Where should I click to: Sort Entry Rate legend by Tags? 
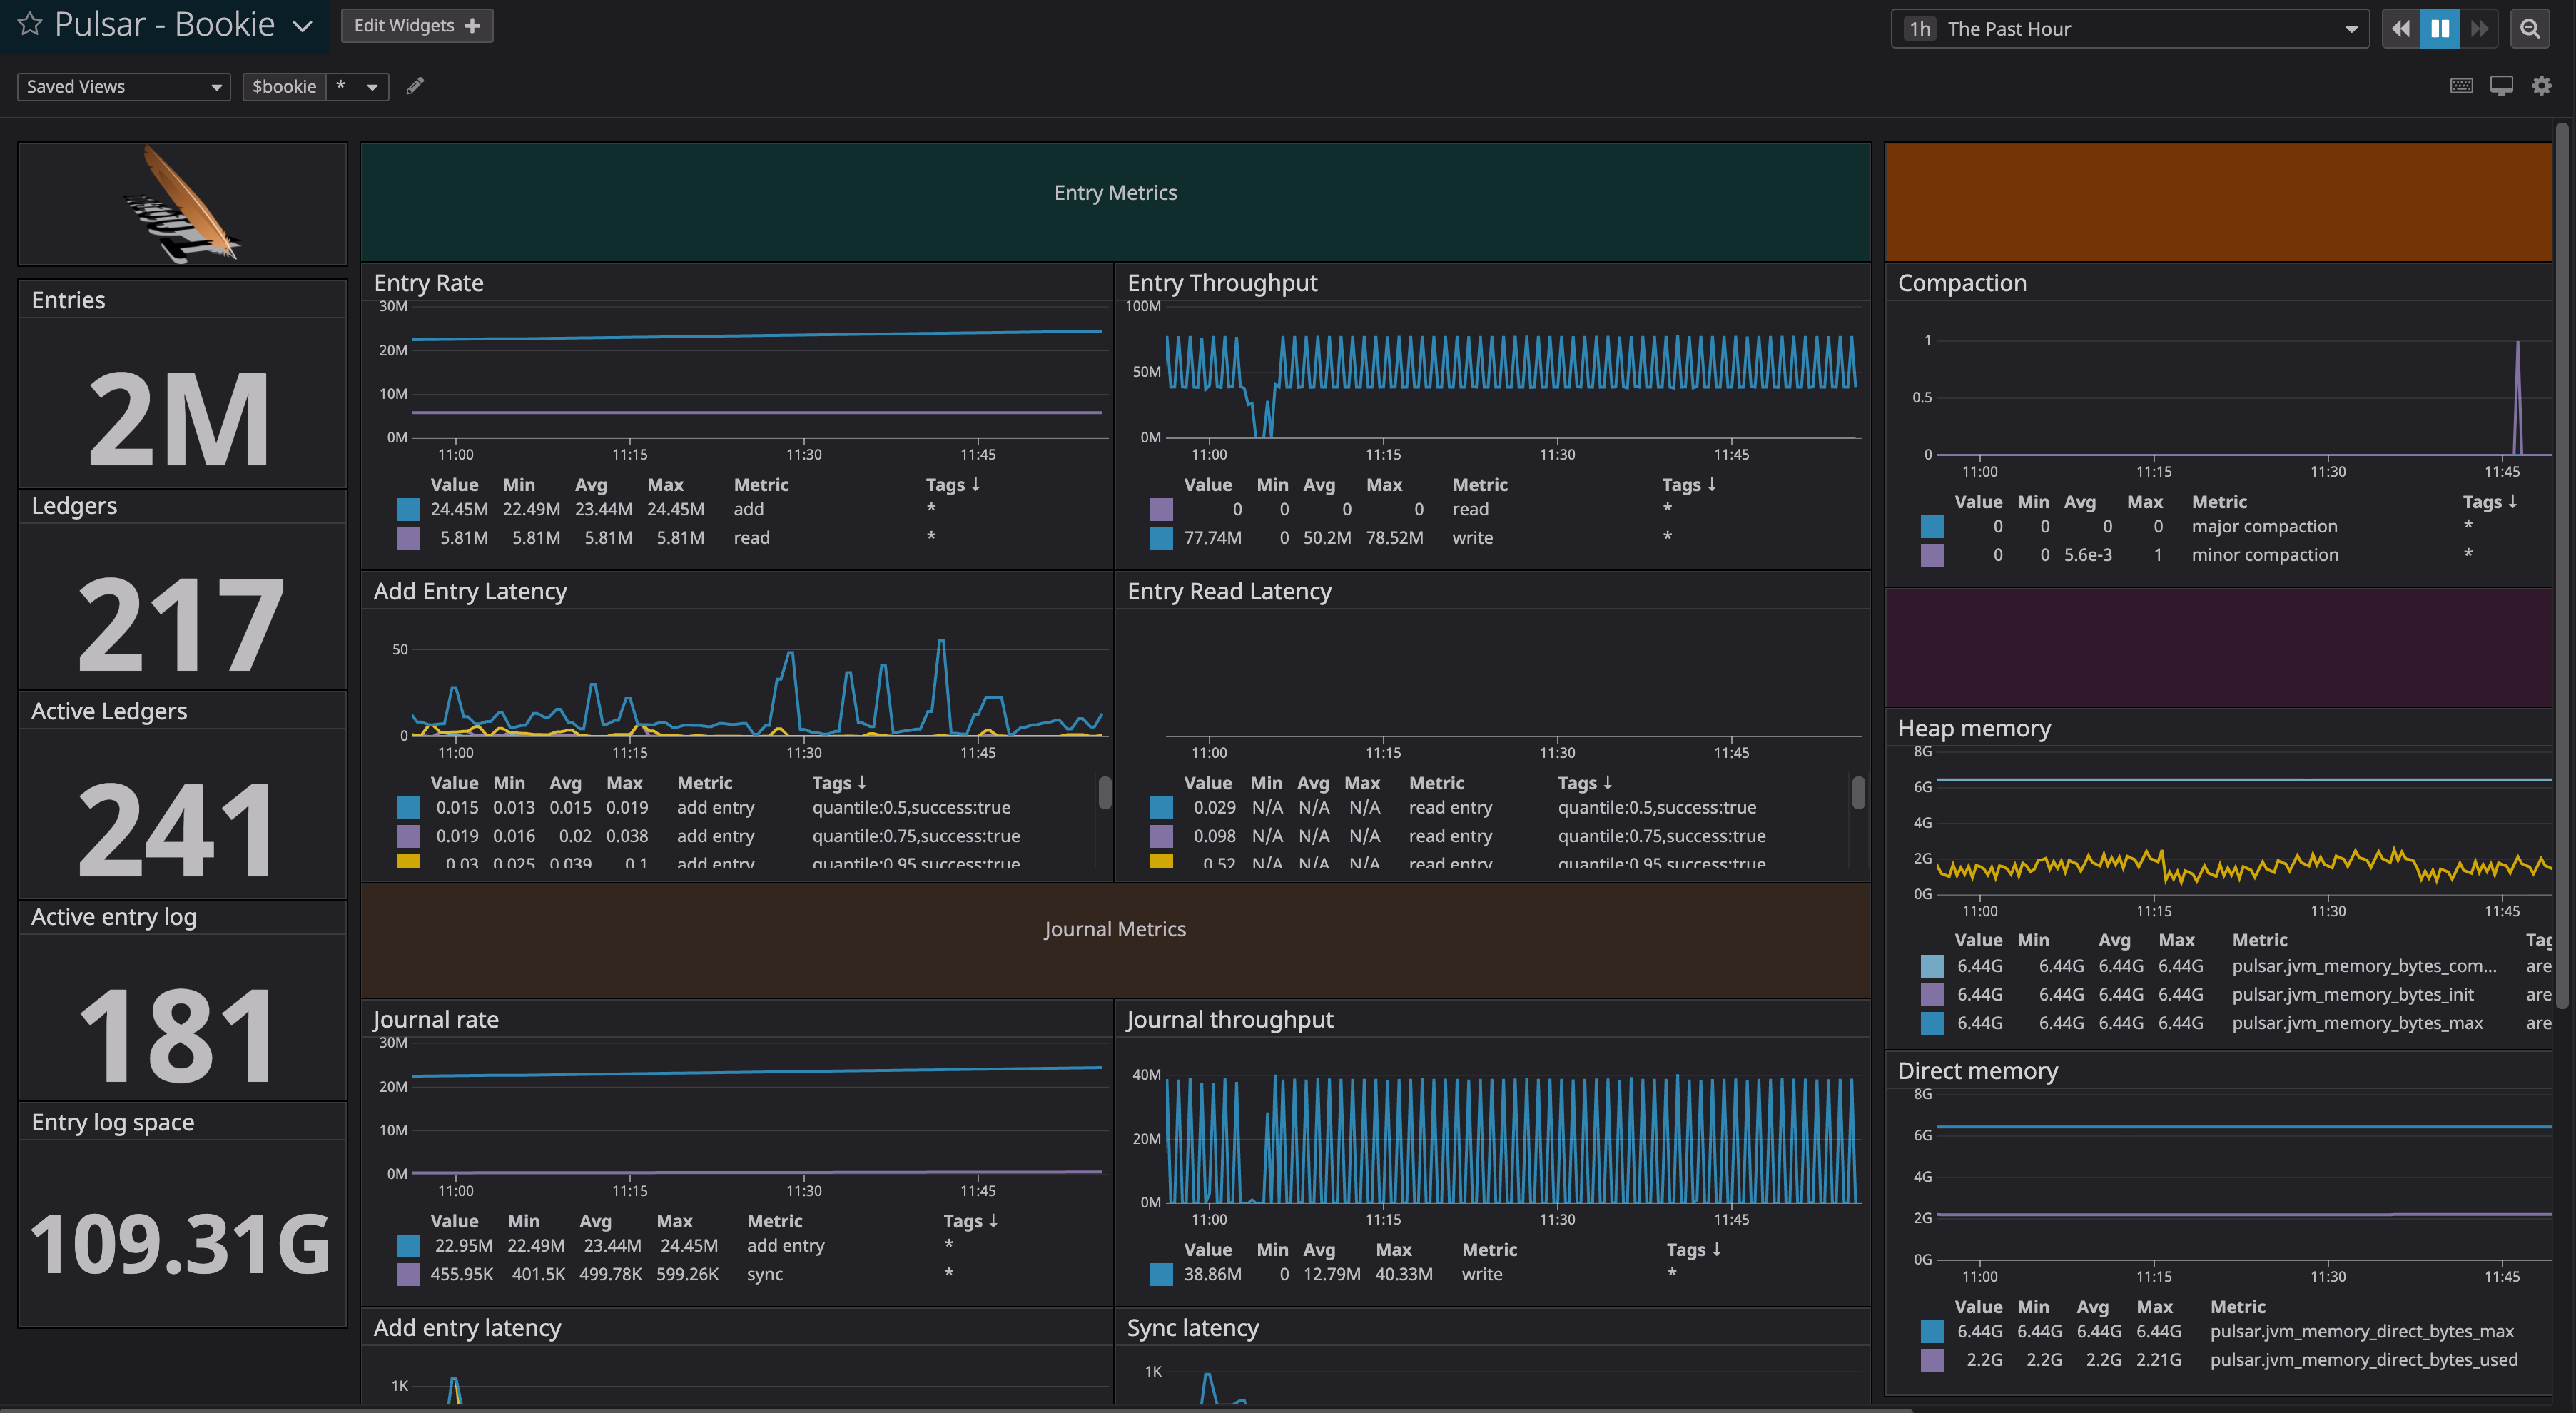point(952,485)
